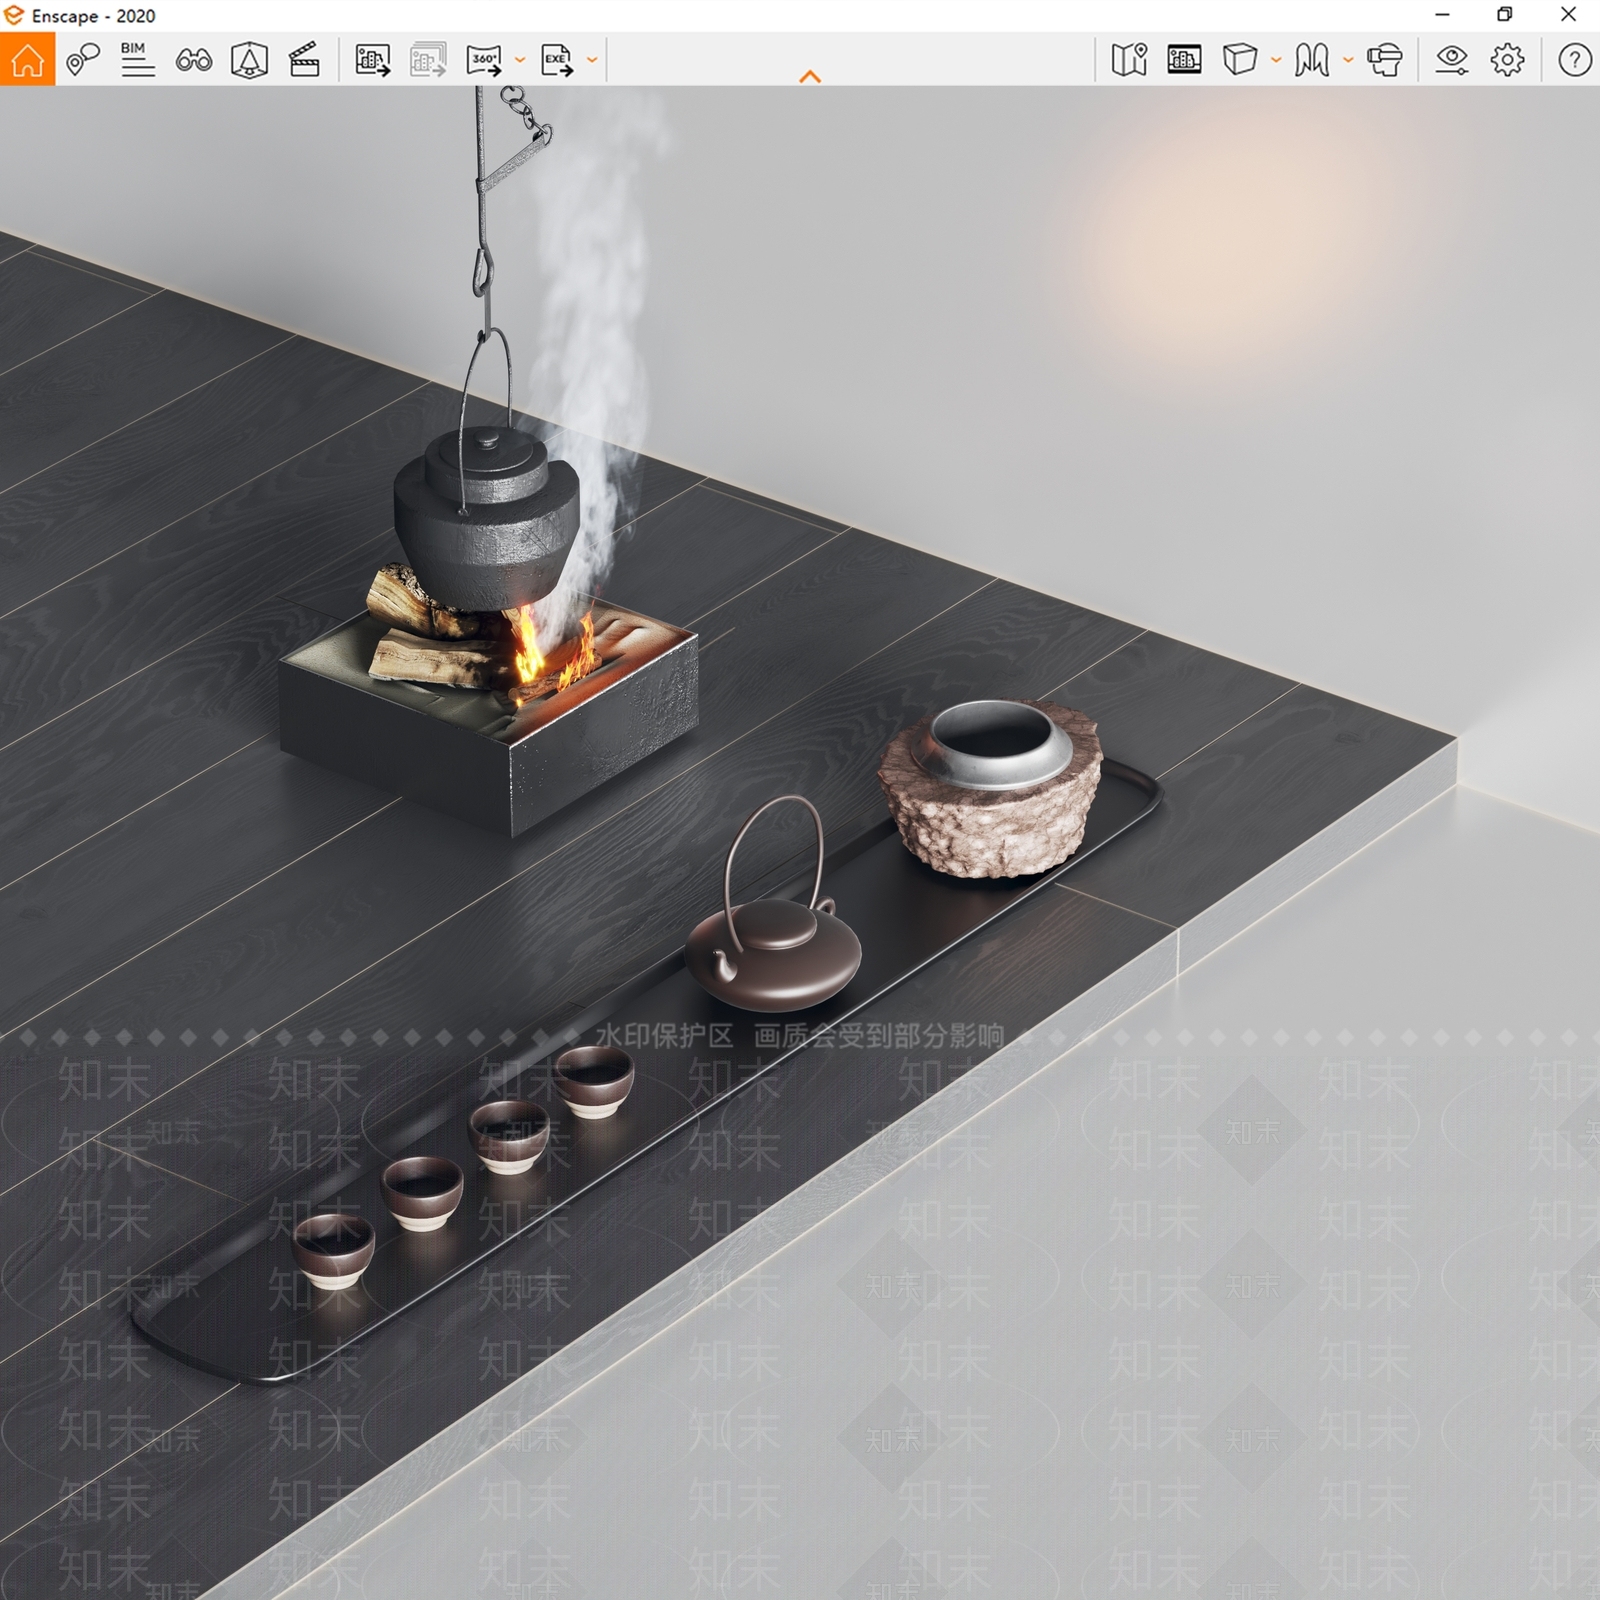Export a 360° panorama
This screenshot has height=1600, width=1600.
tap(484, 60)
